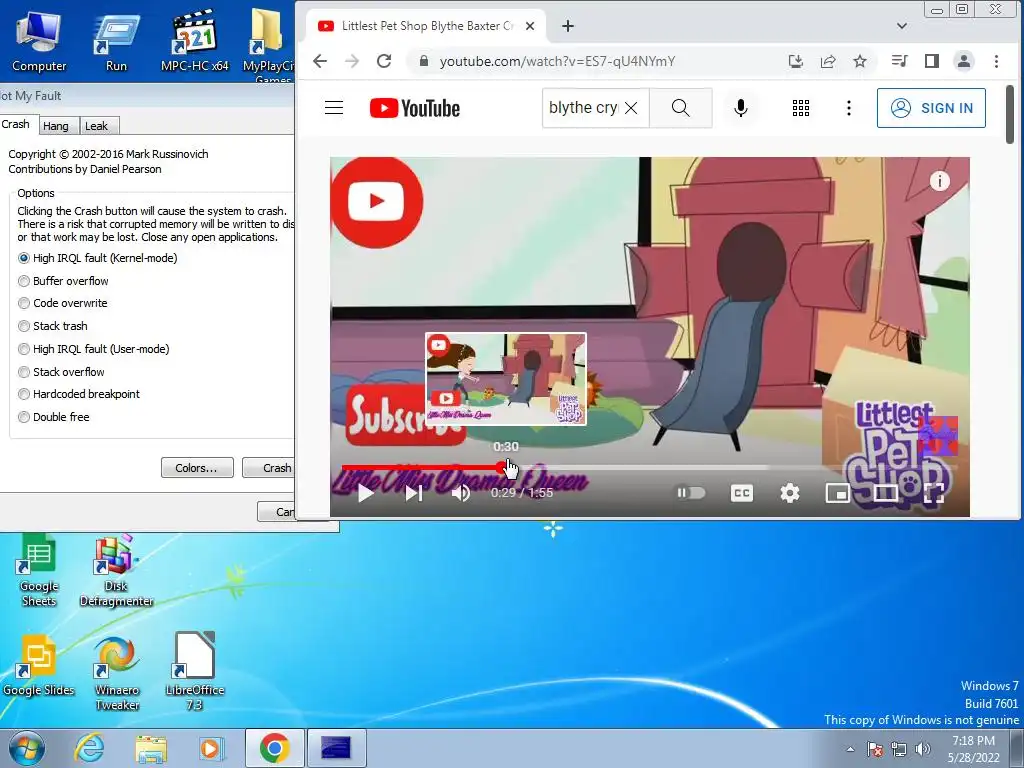Image resolution: width=1024 pixels, height=768 pixels.
Task: Switch to the Crash tab in NotMyFault
Action: 15,124
